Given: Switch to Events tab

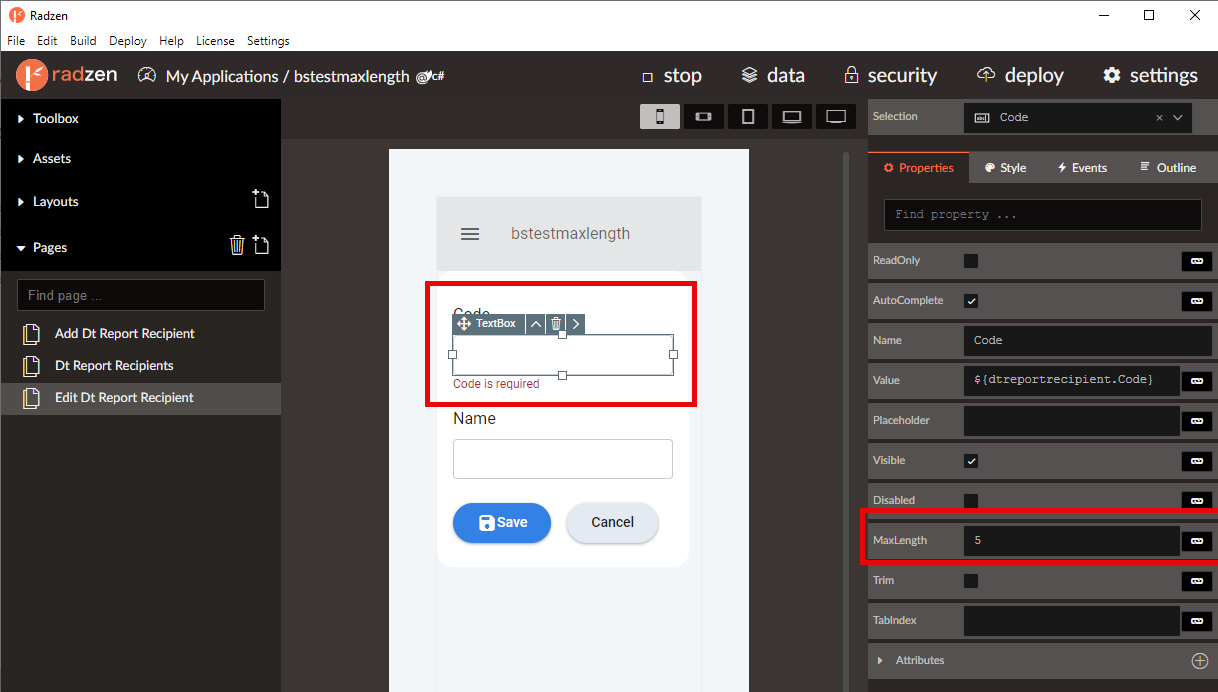Looking at the screenshot, I should [1082, 168].
